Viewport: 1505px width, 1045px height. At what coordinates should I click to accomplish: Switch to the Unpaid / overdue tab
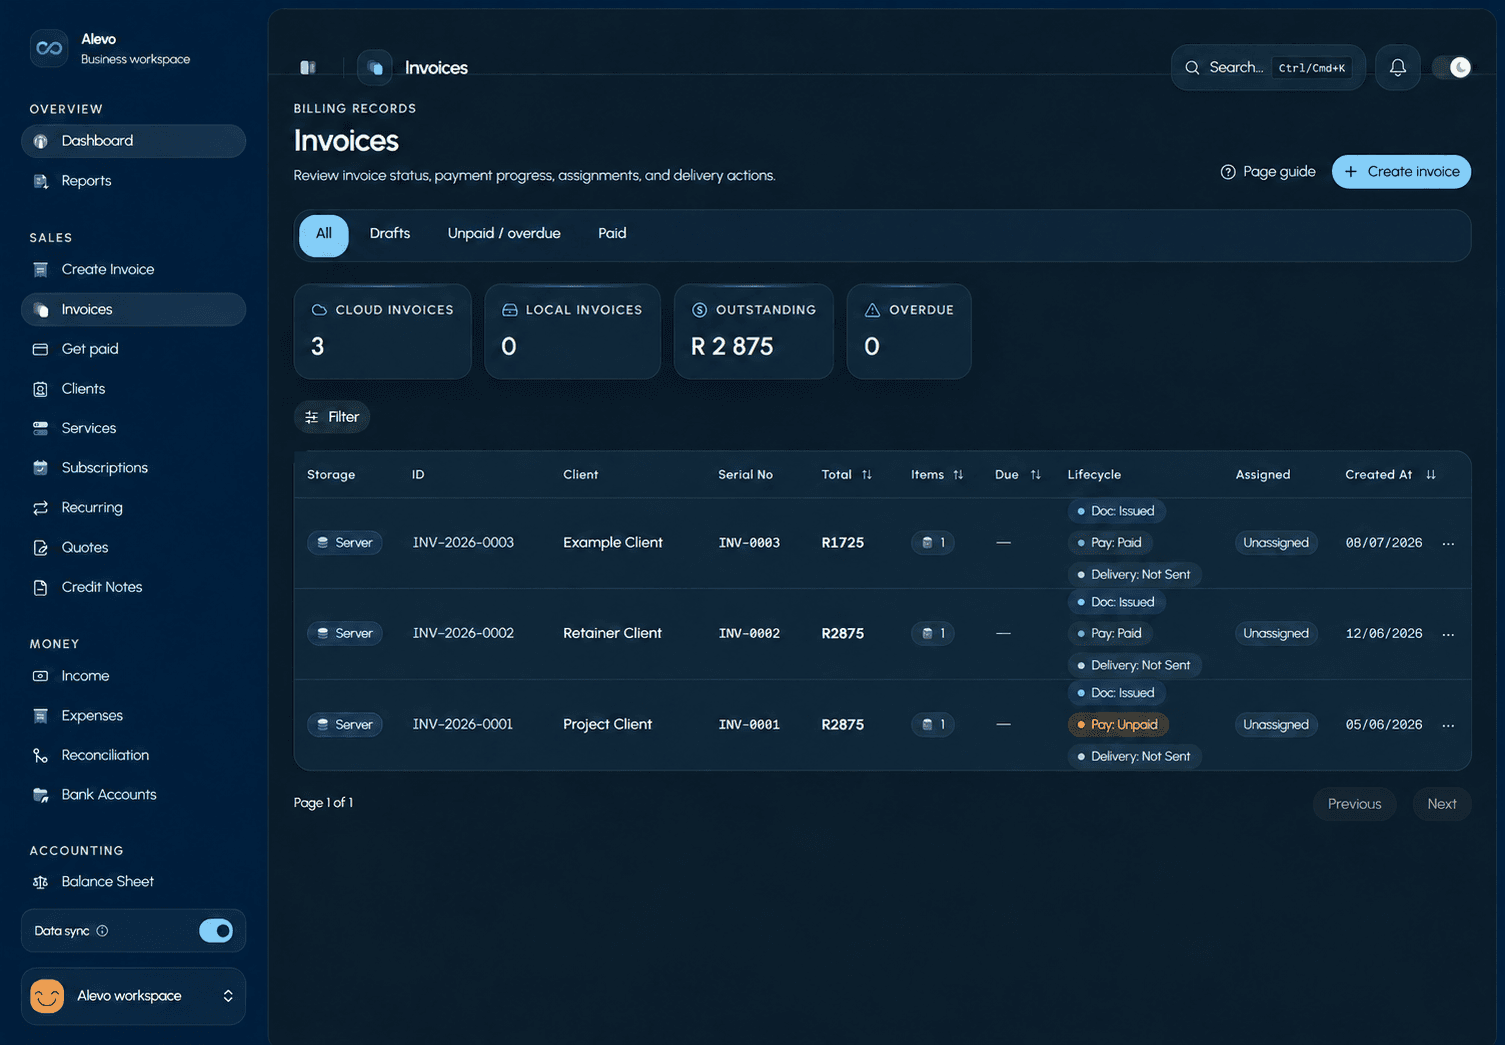(504, 234)
